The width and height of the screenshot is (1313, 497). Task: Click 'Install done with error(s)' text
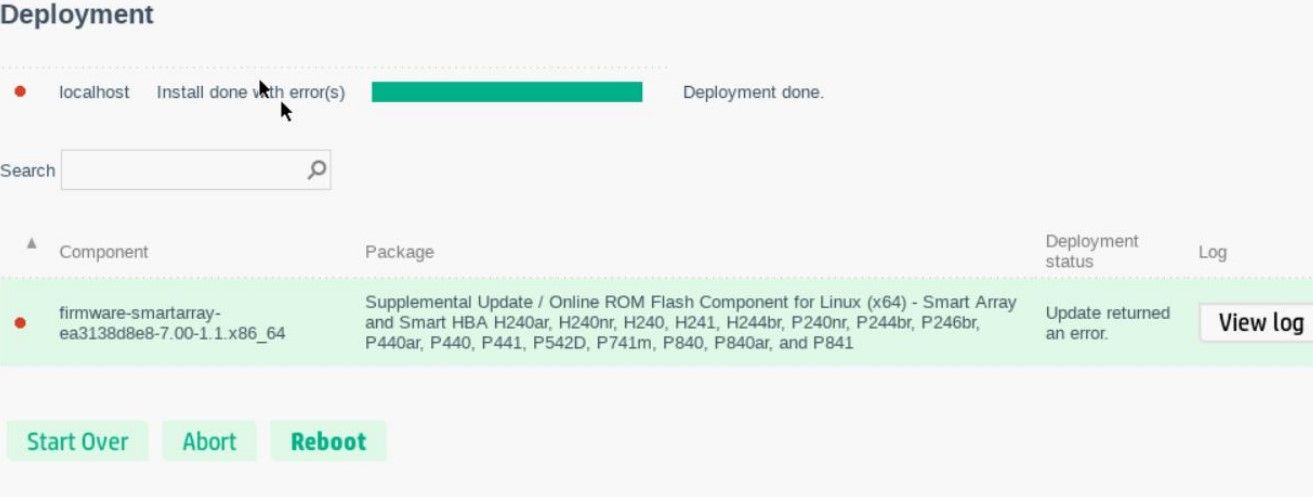(251, 92)
